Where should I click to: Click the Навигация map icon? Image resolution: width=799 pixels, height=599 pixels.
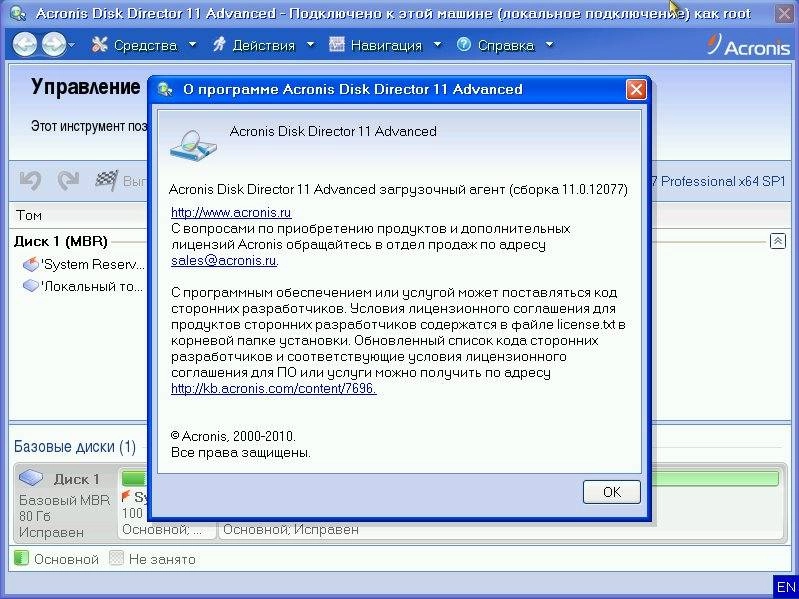click(336, 45)
